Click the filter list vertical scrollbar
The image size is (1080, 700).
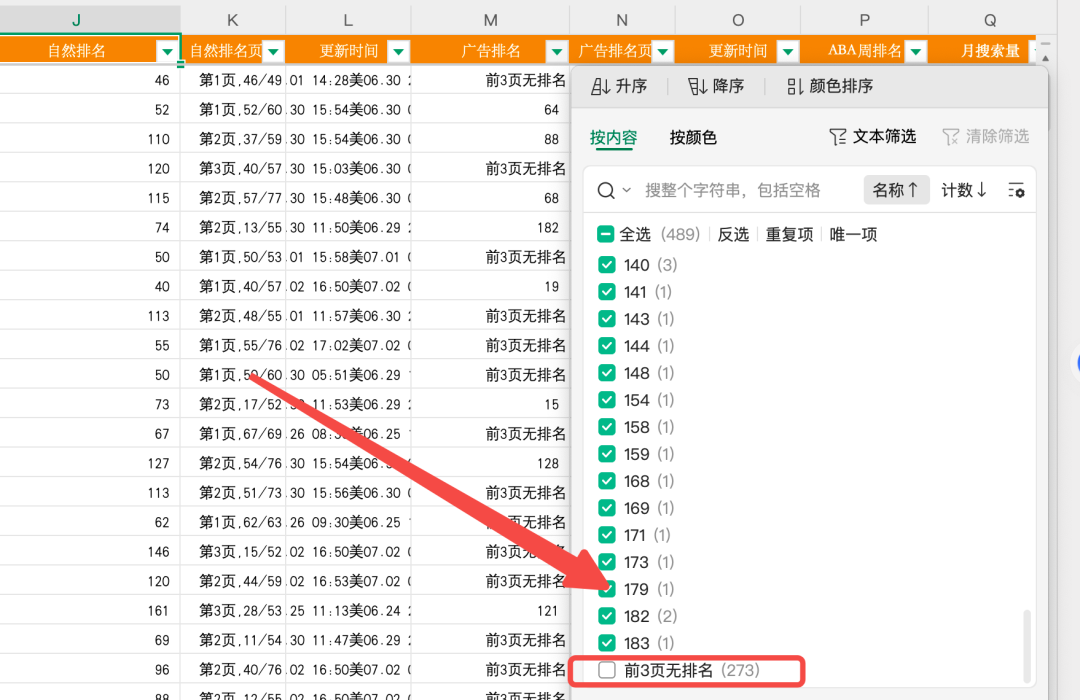click(x=1027, y=646)
